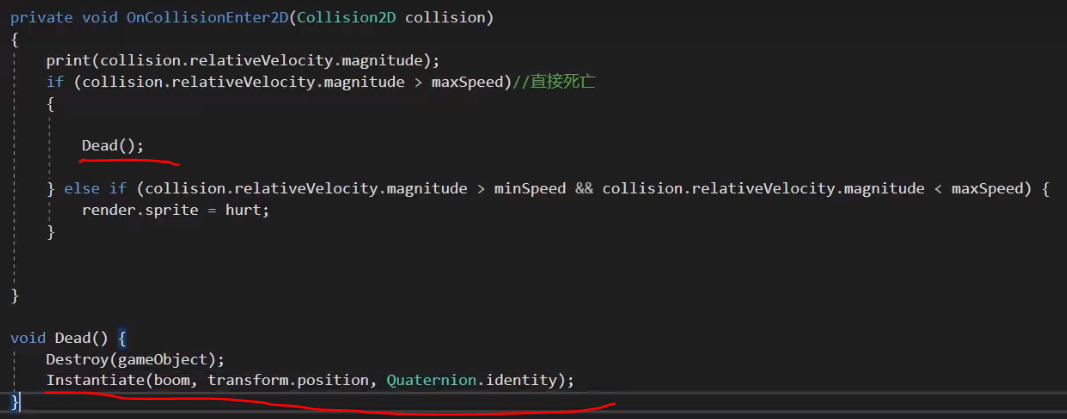Viewport: 1067px width, 419px height.
Task: Click the gameObject argument
Action: point(163,359)
